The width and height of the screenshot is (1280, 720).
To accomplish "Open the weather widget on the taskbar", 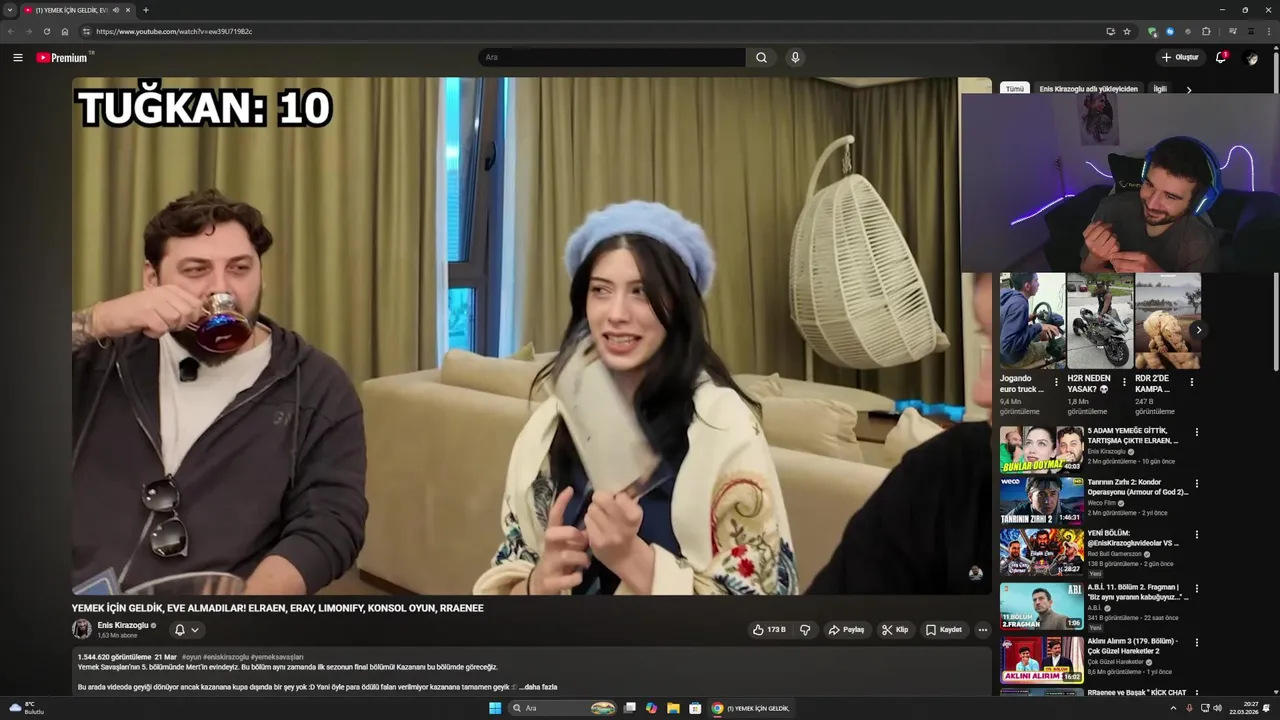I will click(27, 708).
